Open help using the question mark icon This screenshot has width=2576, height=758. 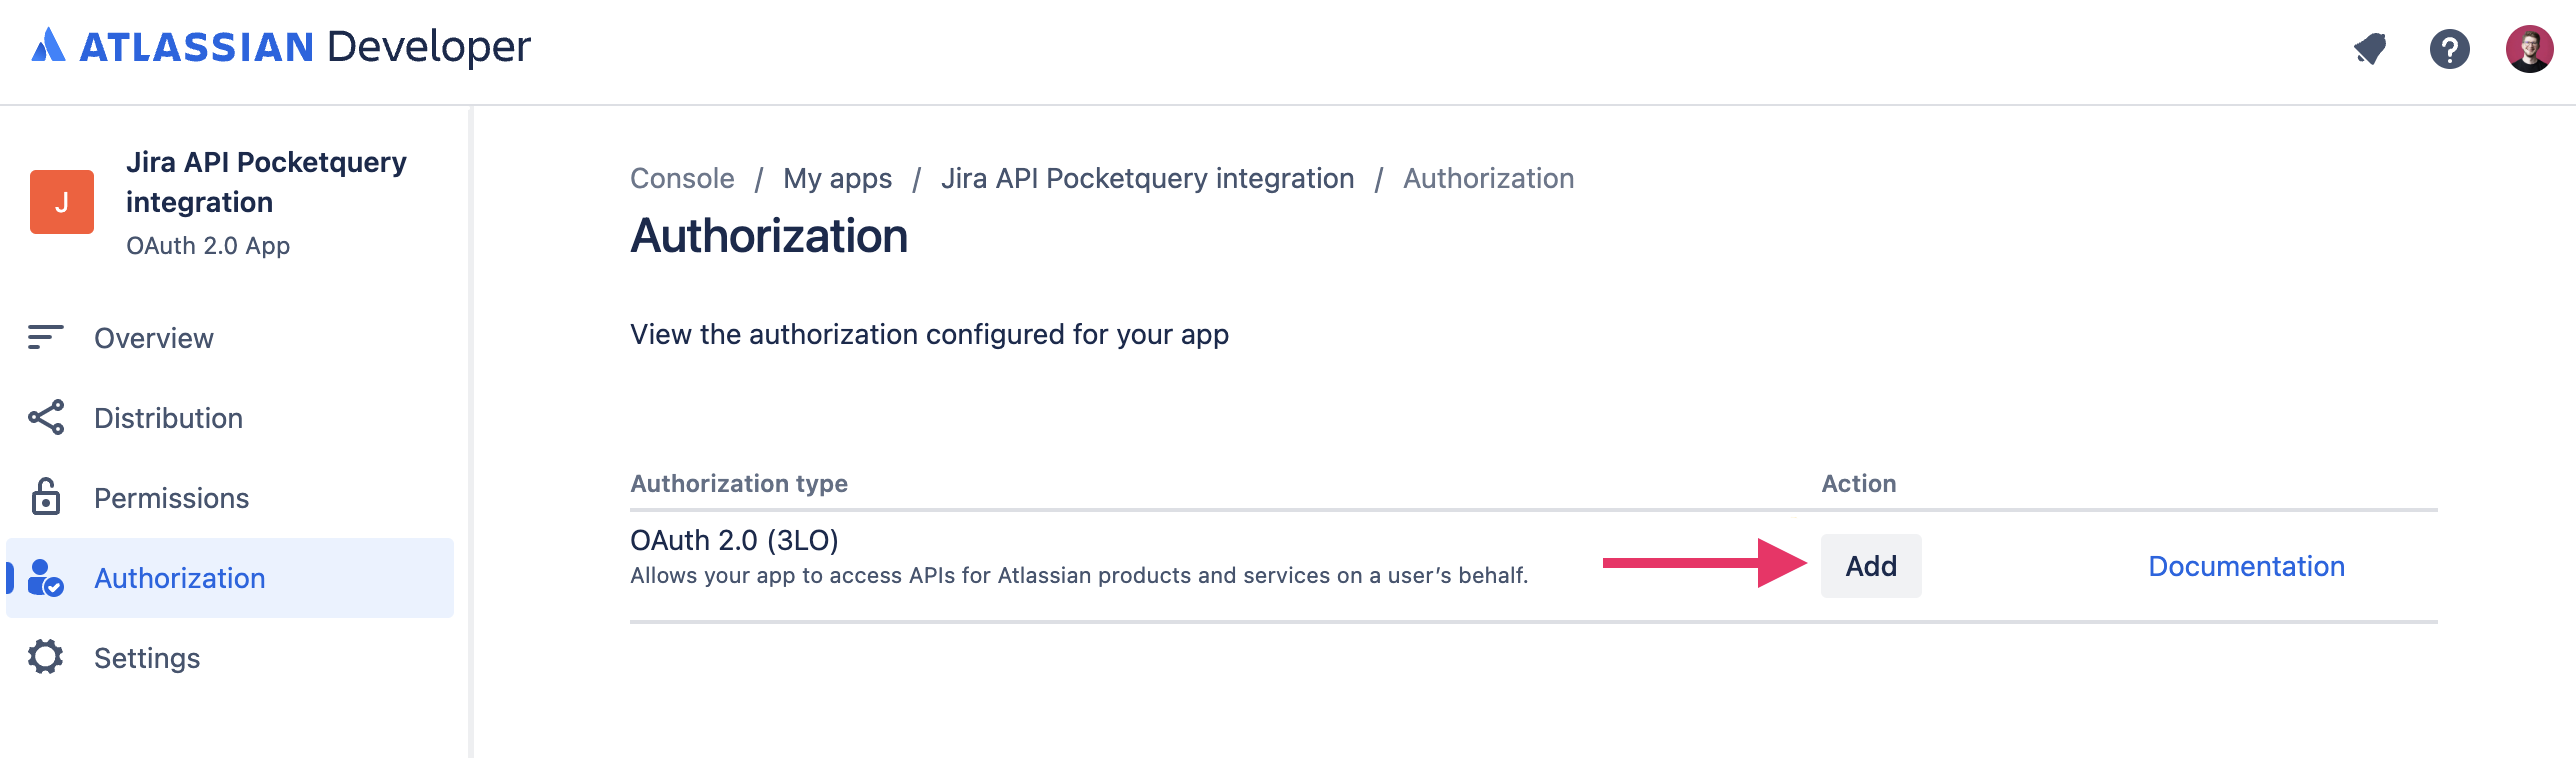2448,48
